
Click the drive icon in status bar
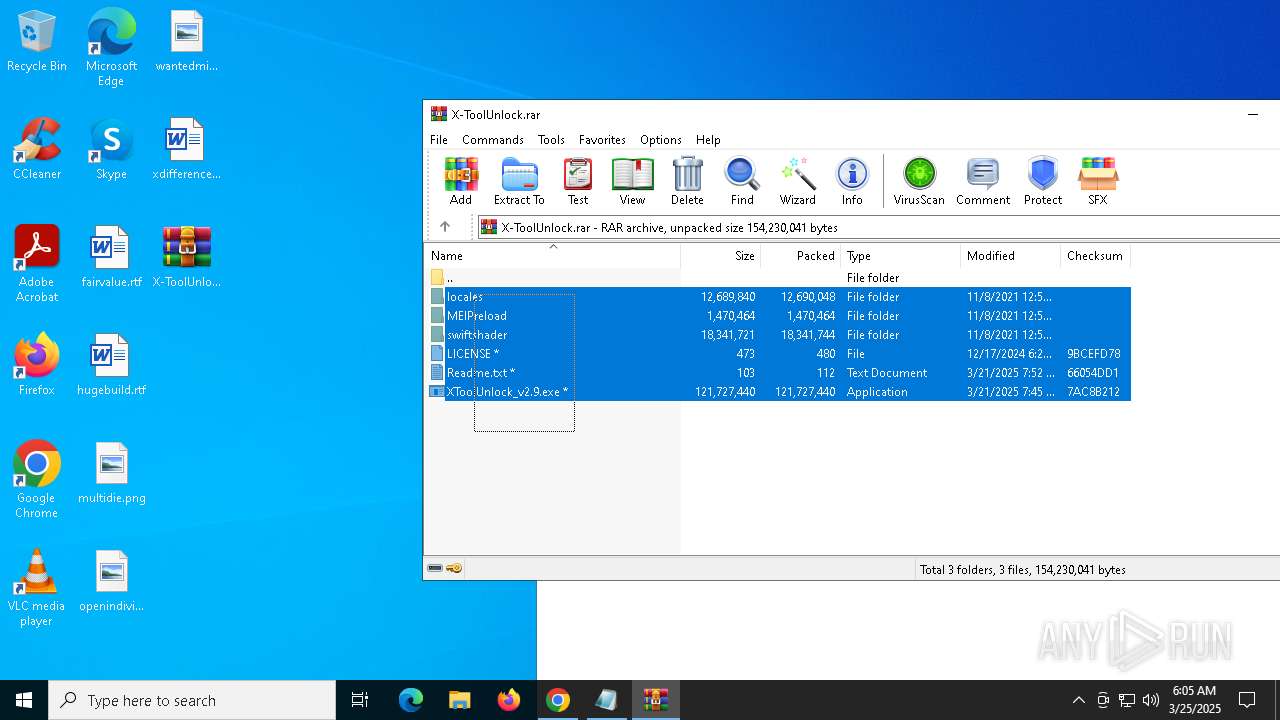pos(435,568)
